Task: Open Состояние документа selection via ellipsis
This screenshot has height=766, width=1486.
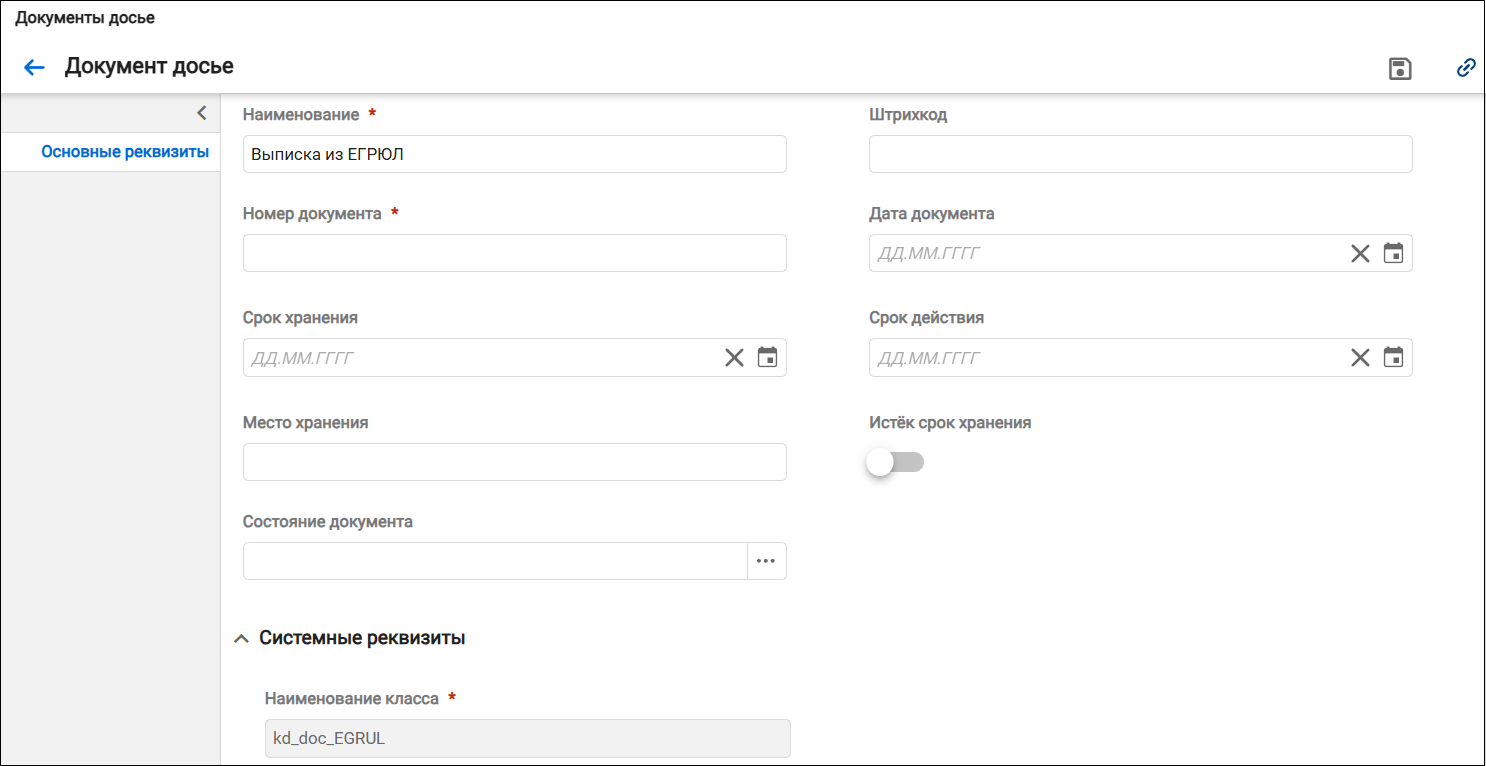Action: click(x=766, y=561)
